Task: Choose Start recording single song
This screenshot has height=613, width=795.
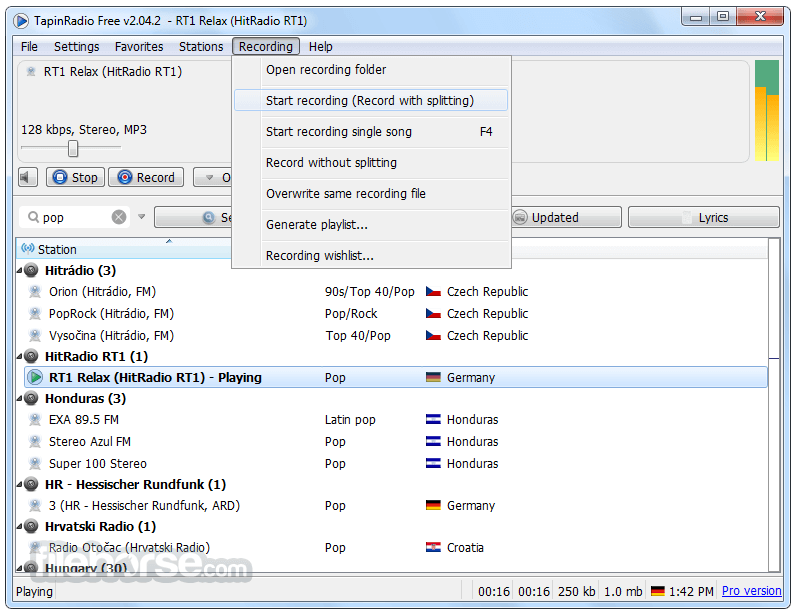Action: tap(371, 131)
